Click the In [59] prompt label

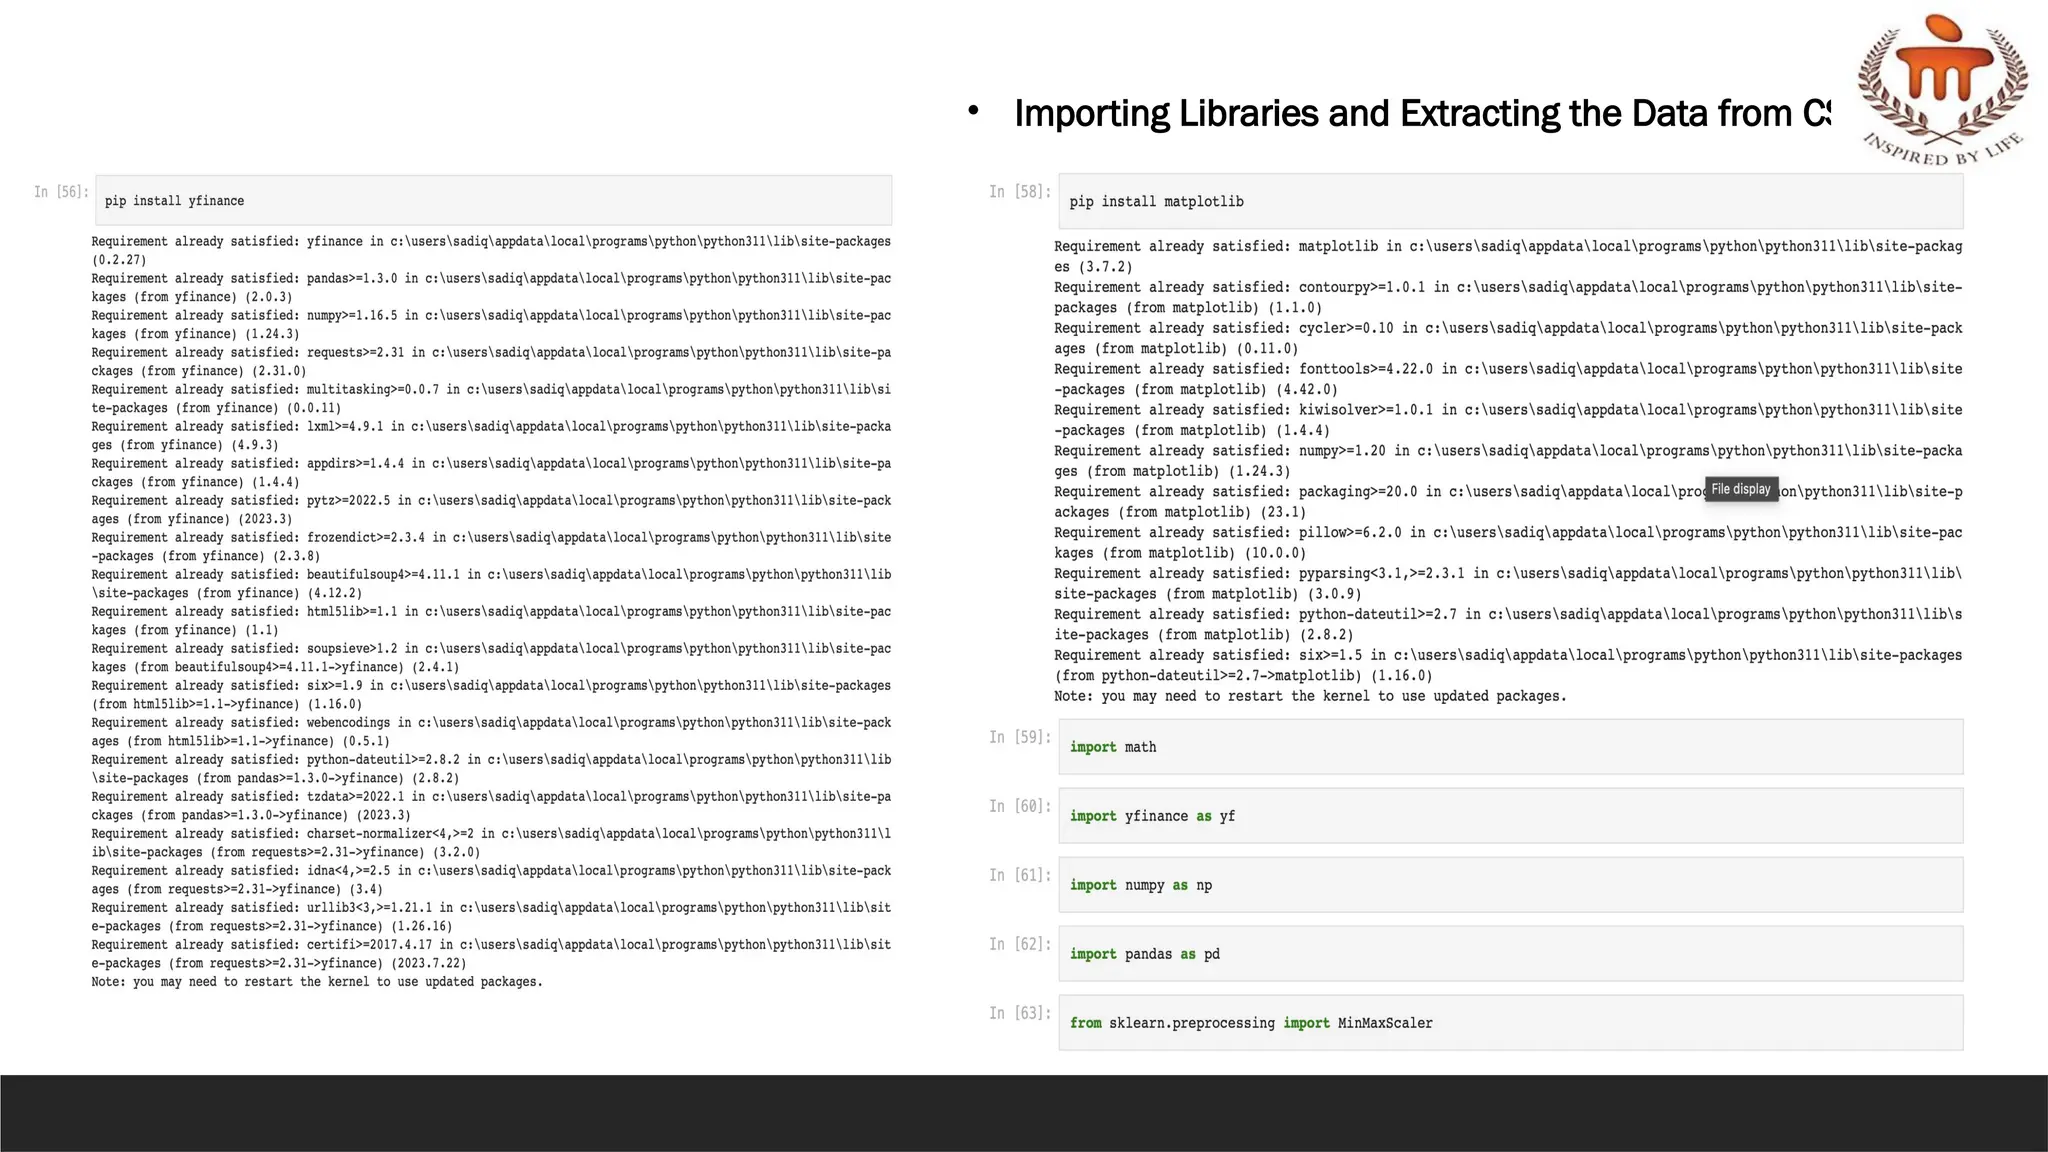(x=1019, y=737)
